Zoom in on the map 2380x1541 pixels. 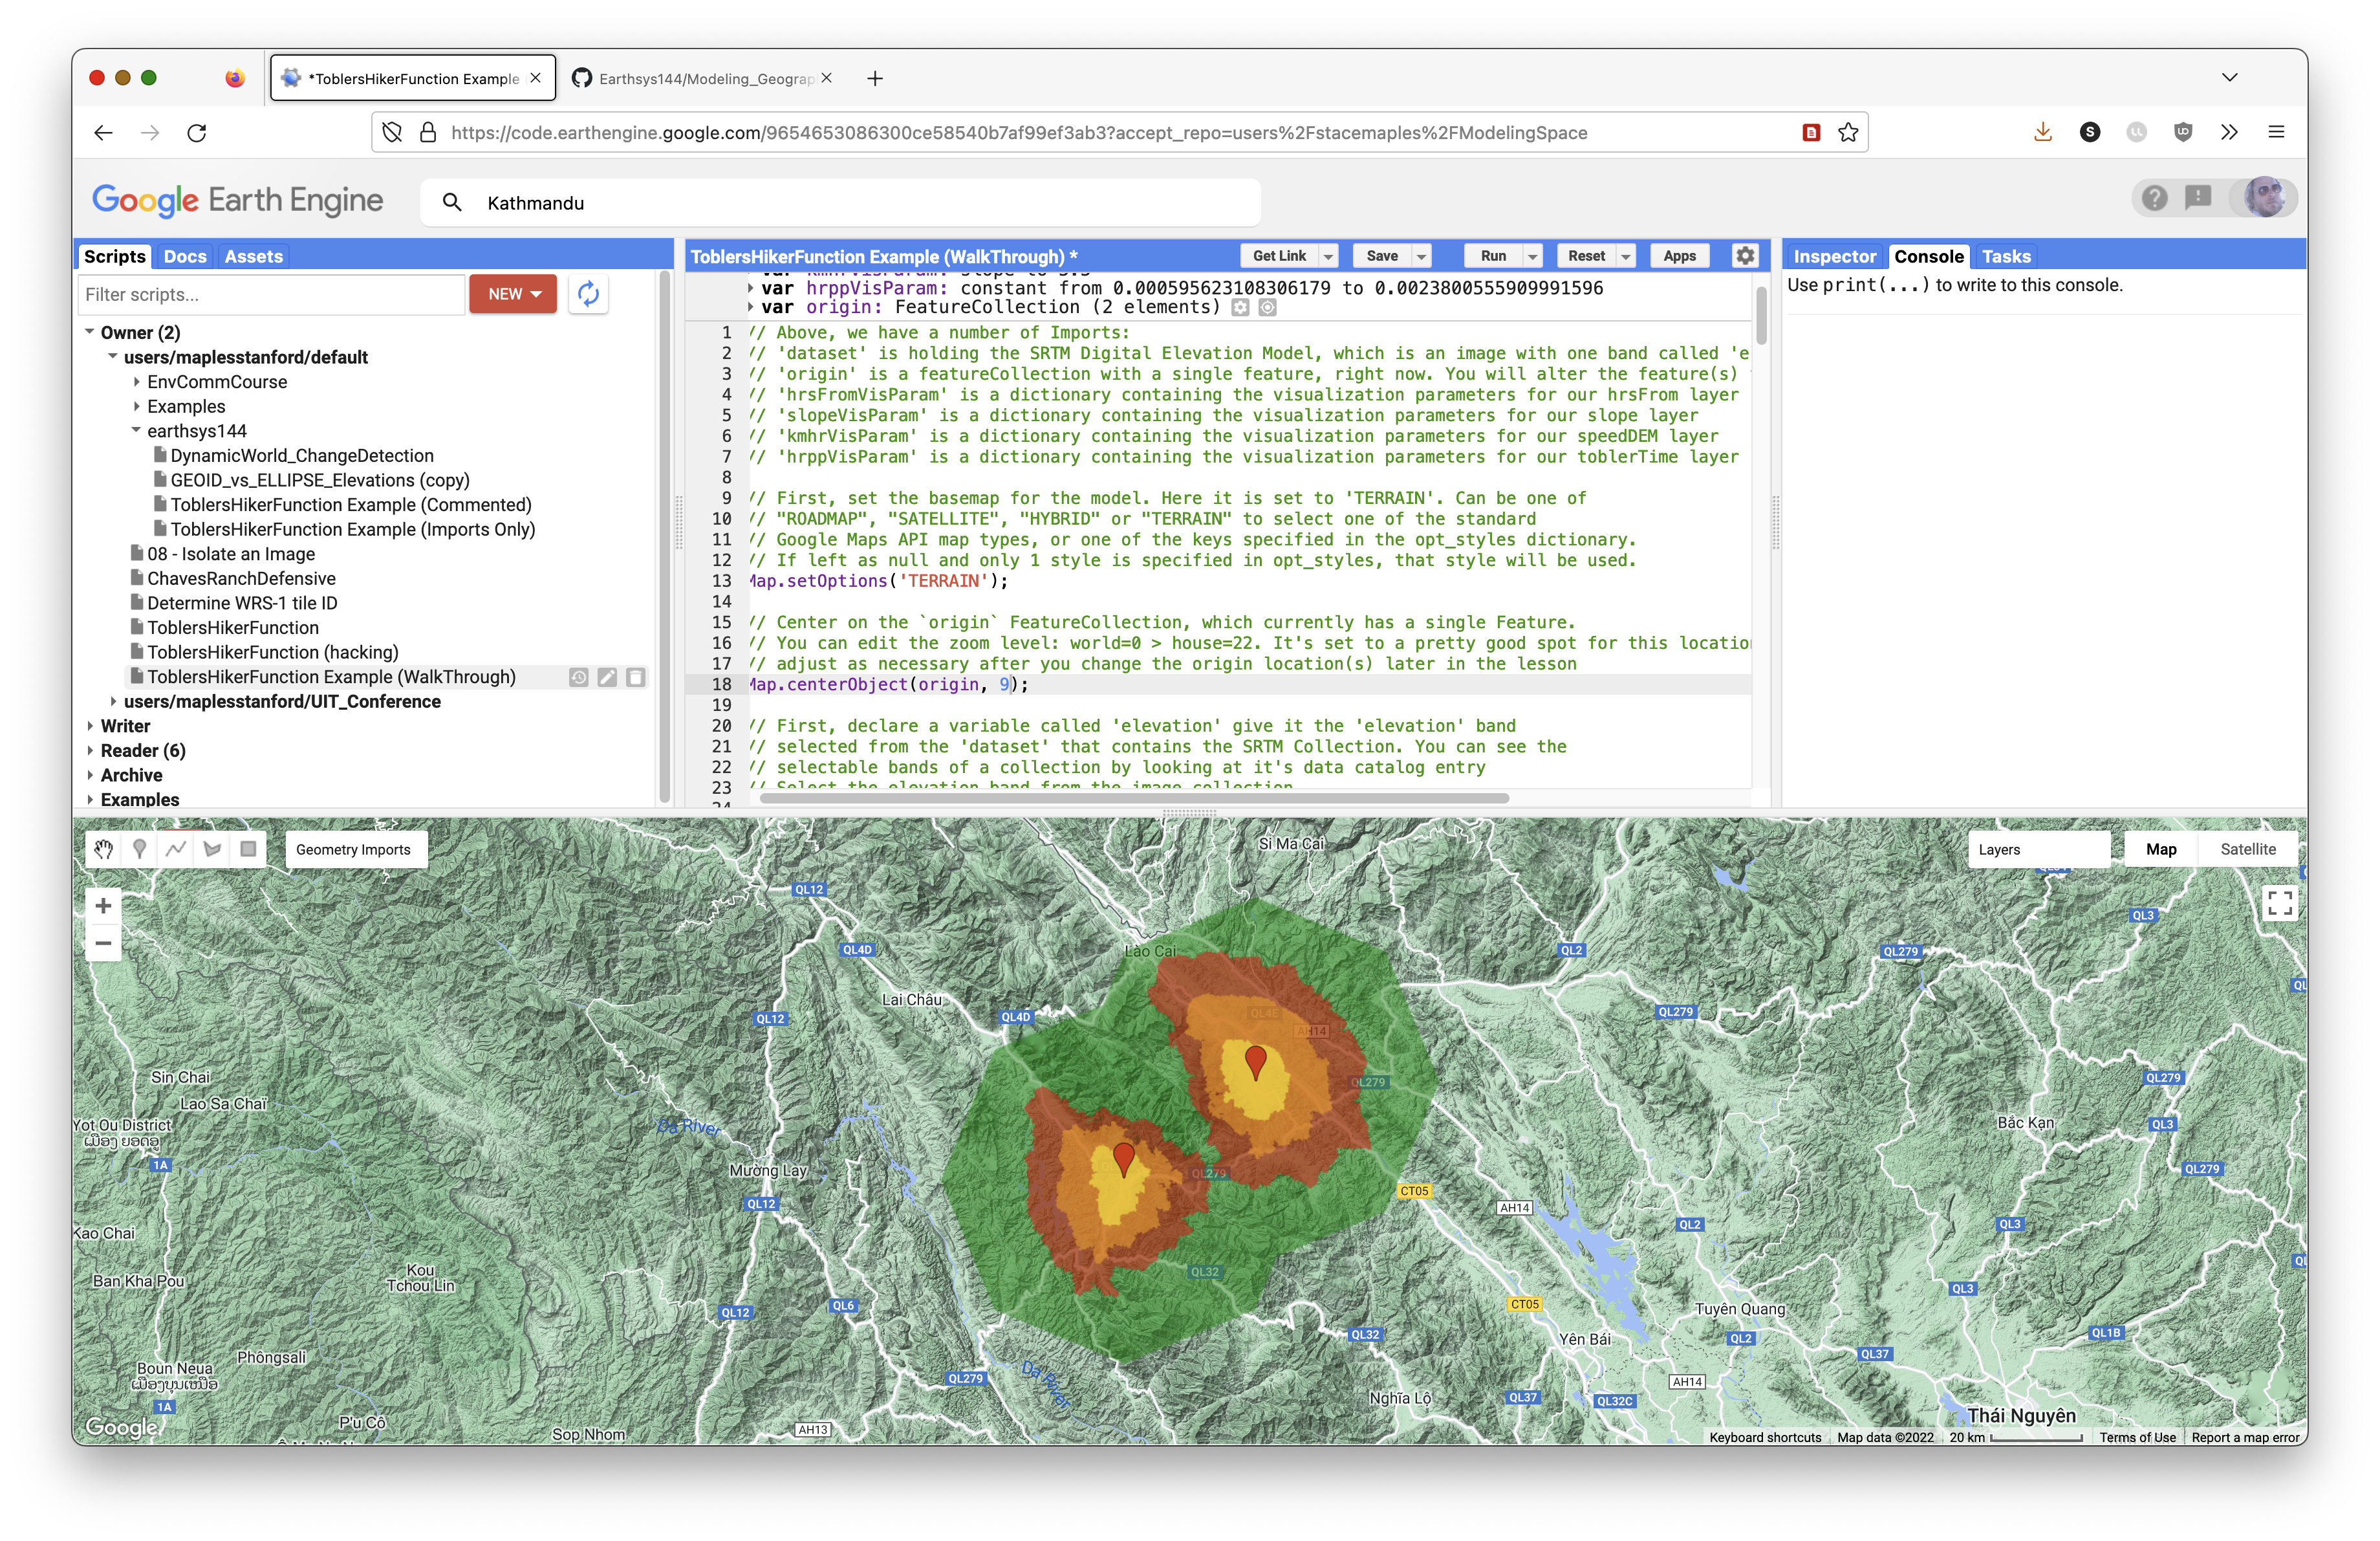(103, 906)
